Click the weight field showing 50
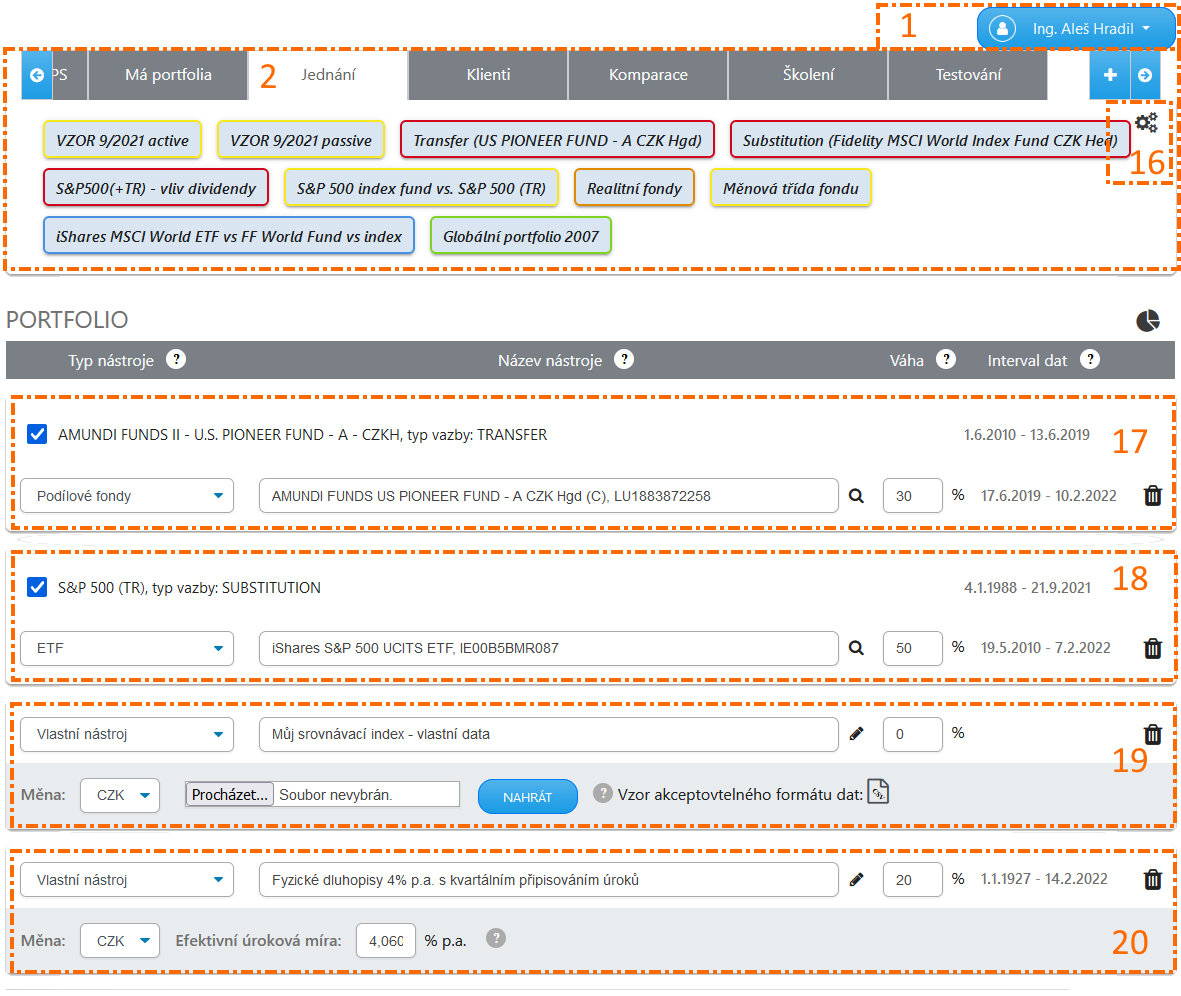The height and width of the screenshot is (996, 1181). pyautogui.click(x=912, y=648)
